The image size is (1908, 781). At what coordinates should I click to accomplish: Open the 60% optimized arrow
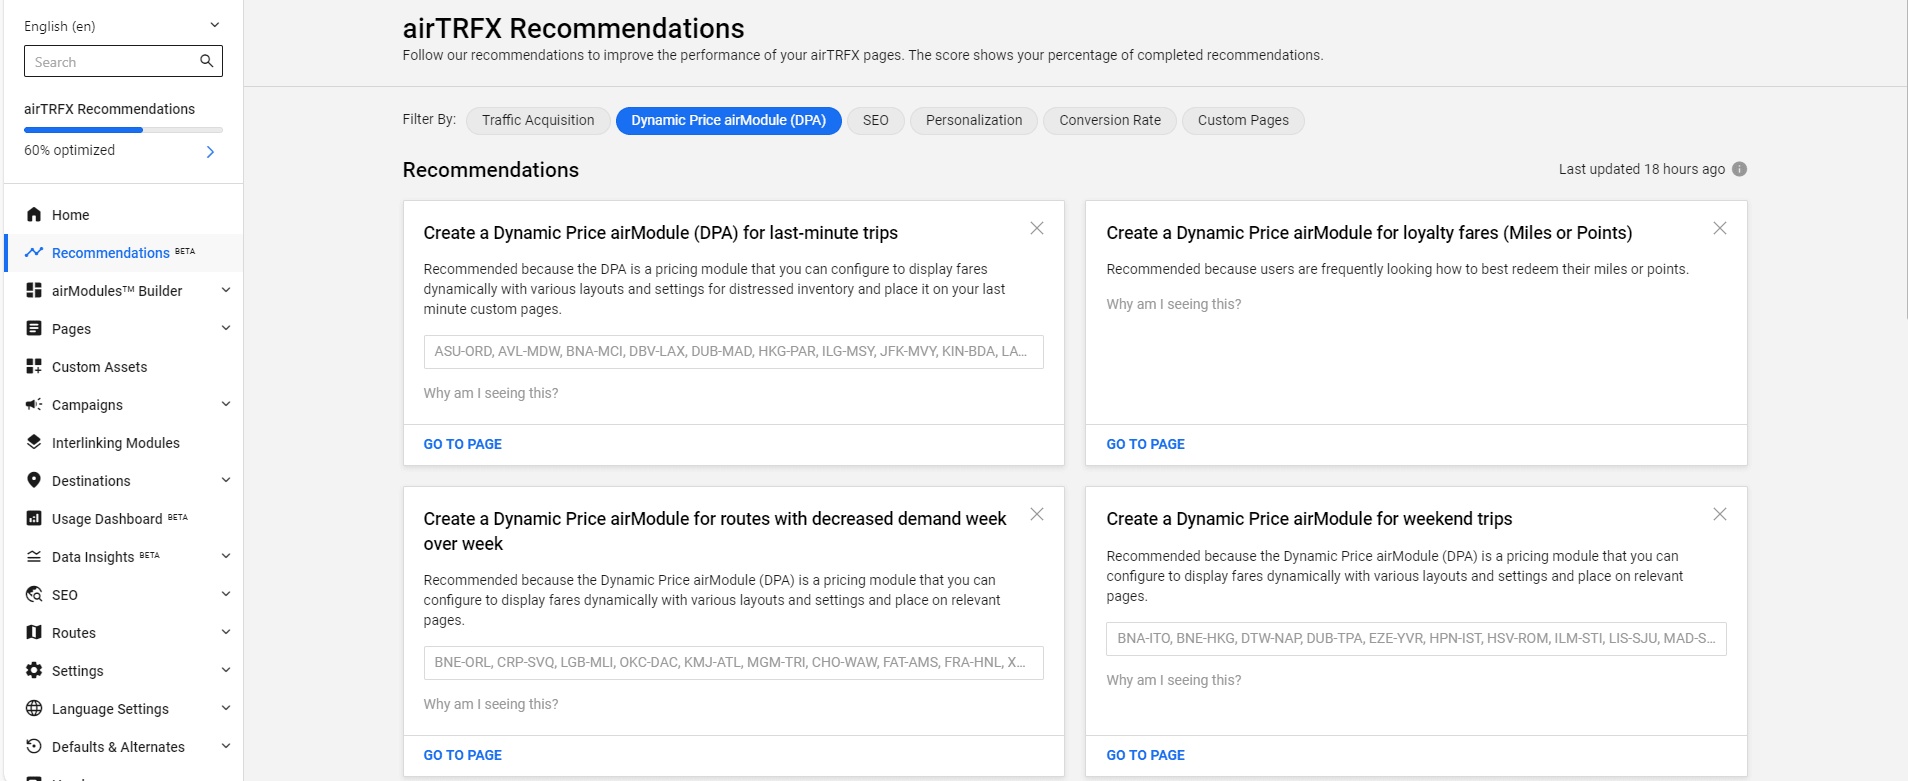[210, 152]
